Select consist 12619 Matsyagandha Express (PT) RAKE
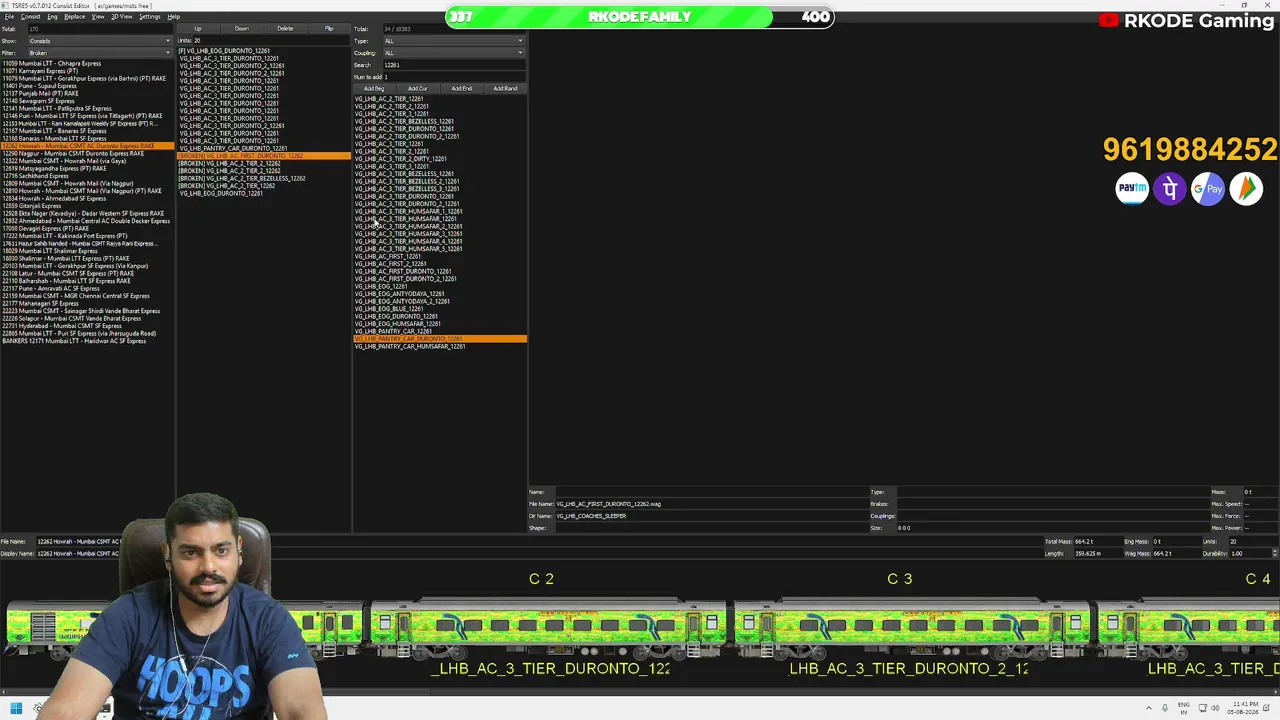The image size is (1280, 720). click(88, 169)
